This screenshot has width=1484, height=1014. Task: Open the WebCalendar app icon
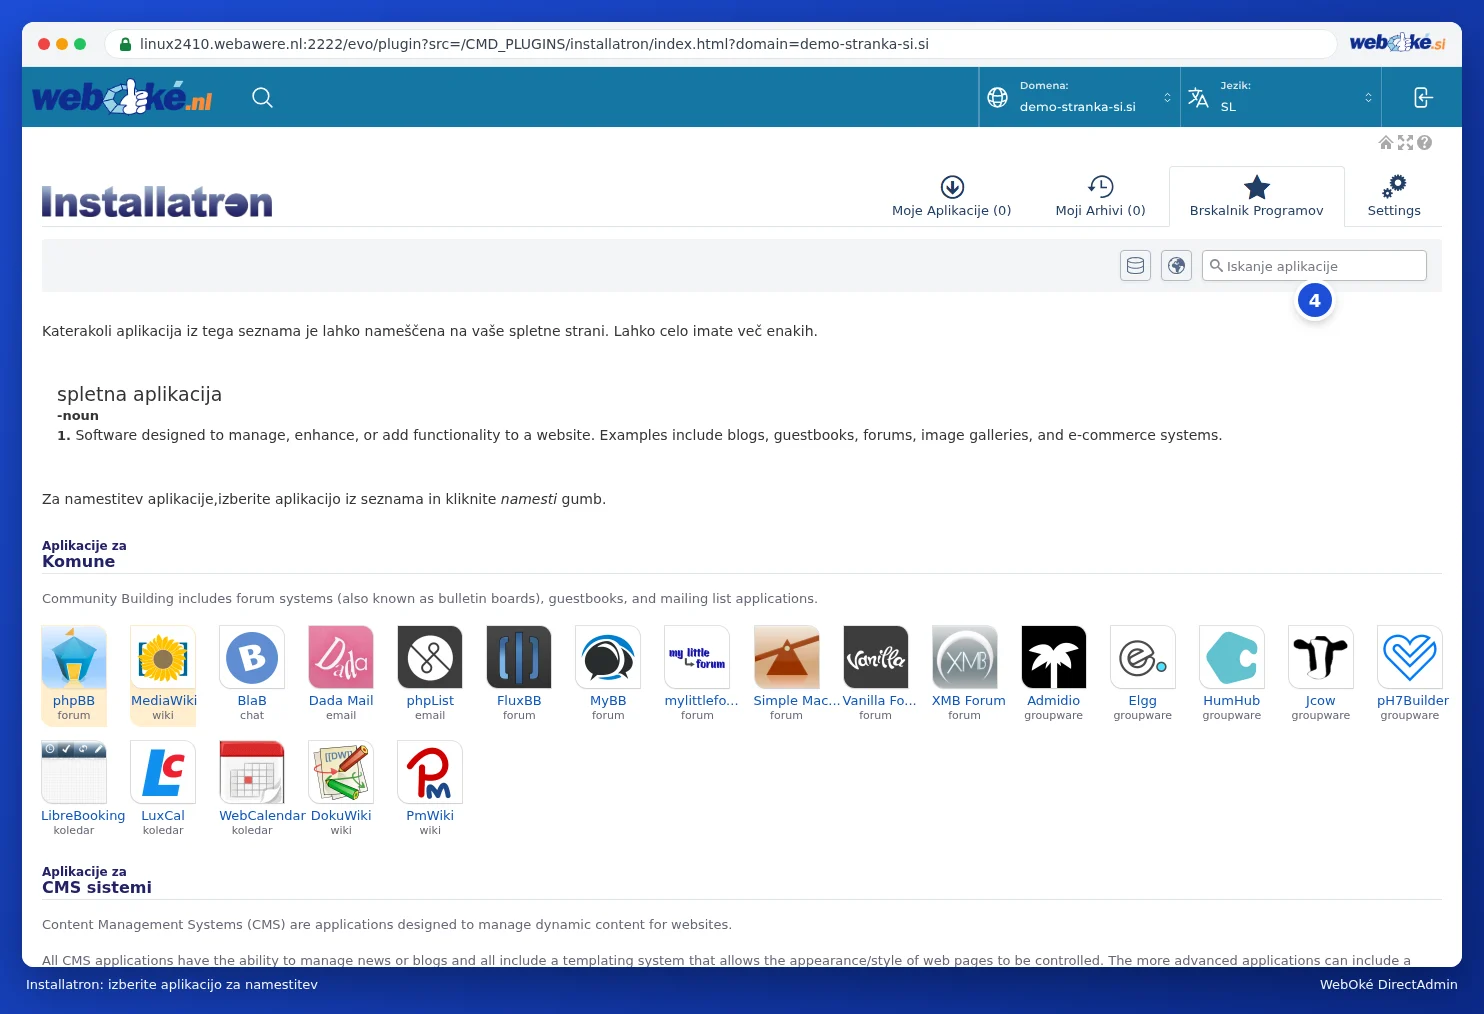(252, 773)
